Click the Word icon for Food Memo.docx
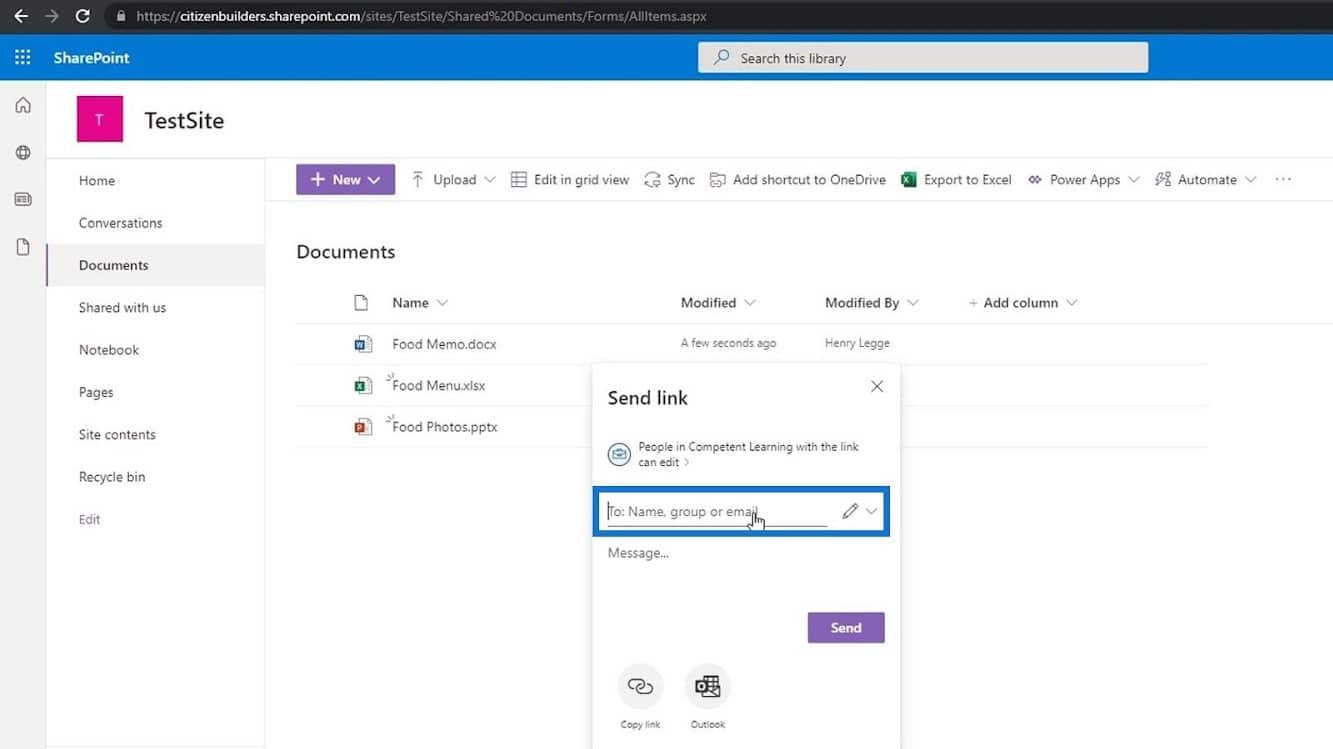Image resolution: width=1333 pixels, height=749 pixels. [x=363, y=344]
